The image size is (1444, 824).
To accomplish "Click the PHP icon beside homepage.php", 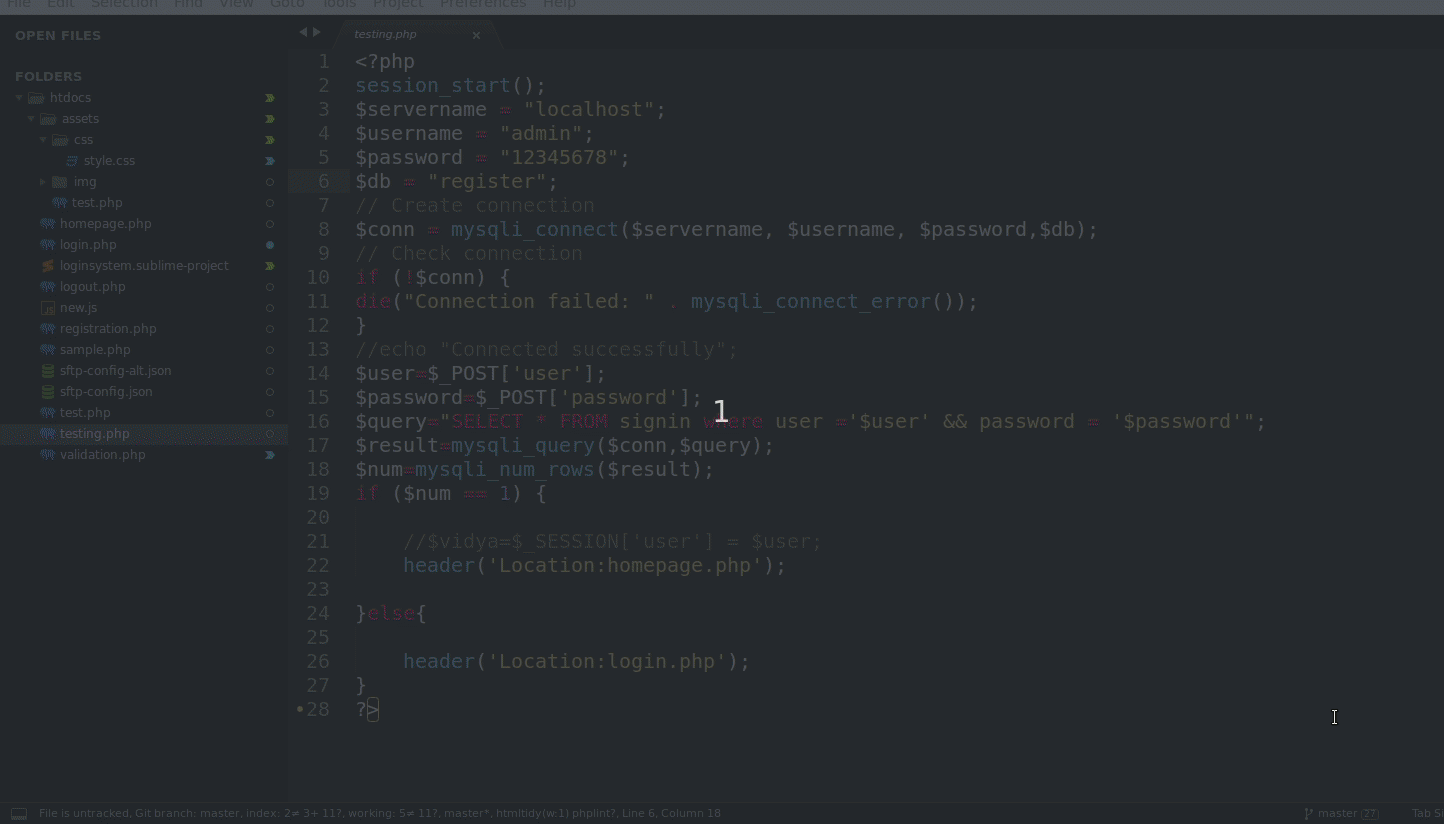I will point(47,224).
